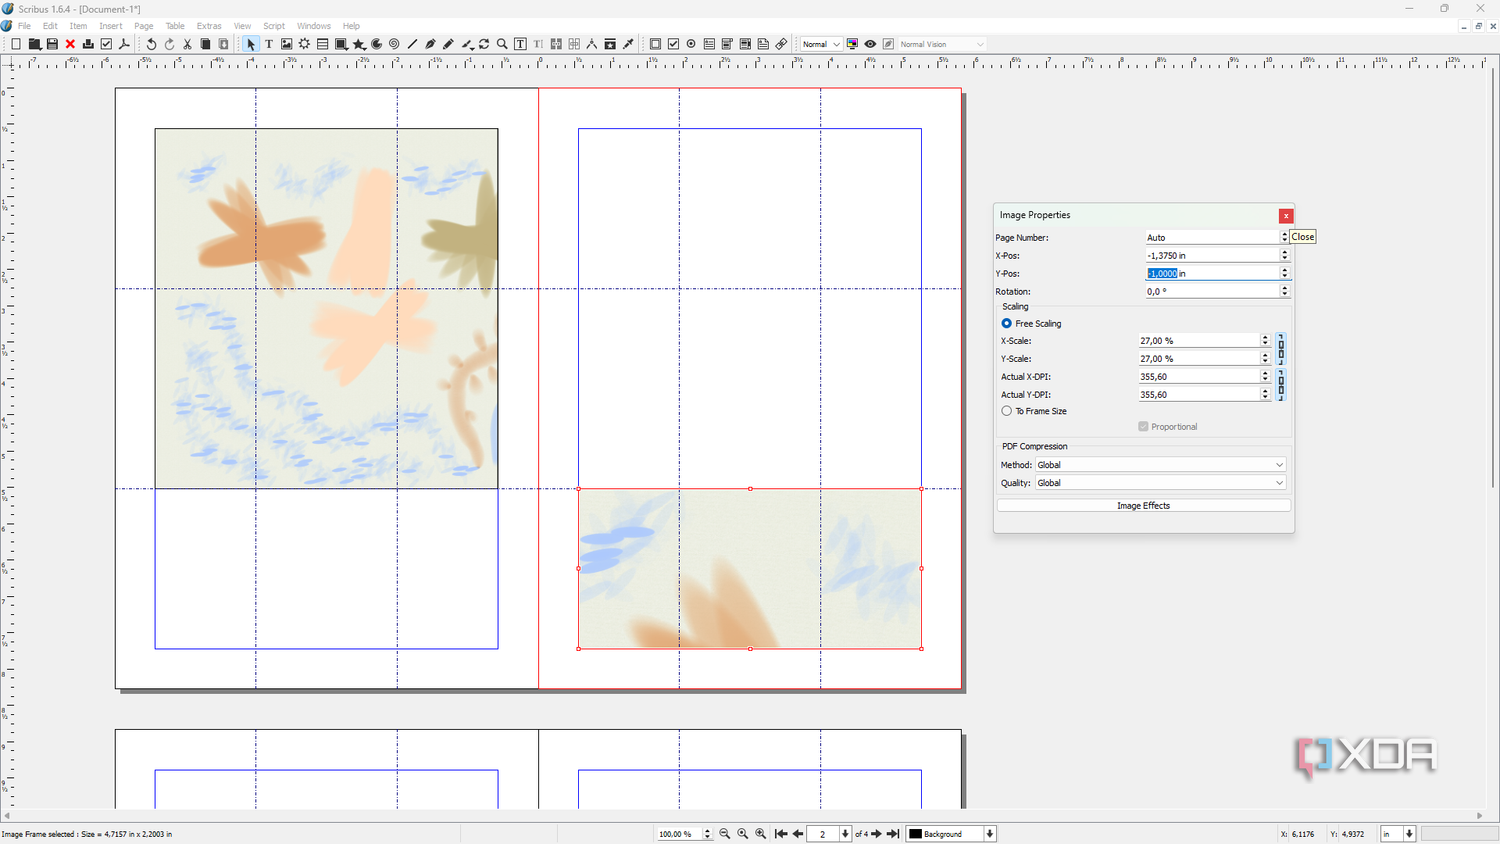1500x844 pixels.
Task: Jump to the first page
Action: coord(781,834)
